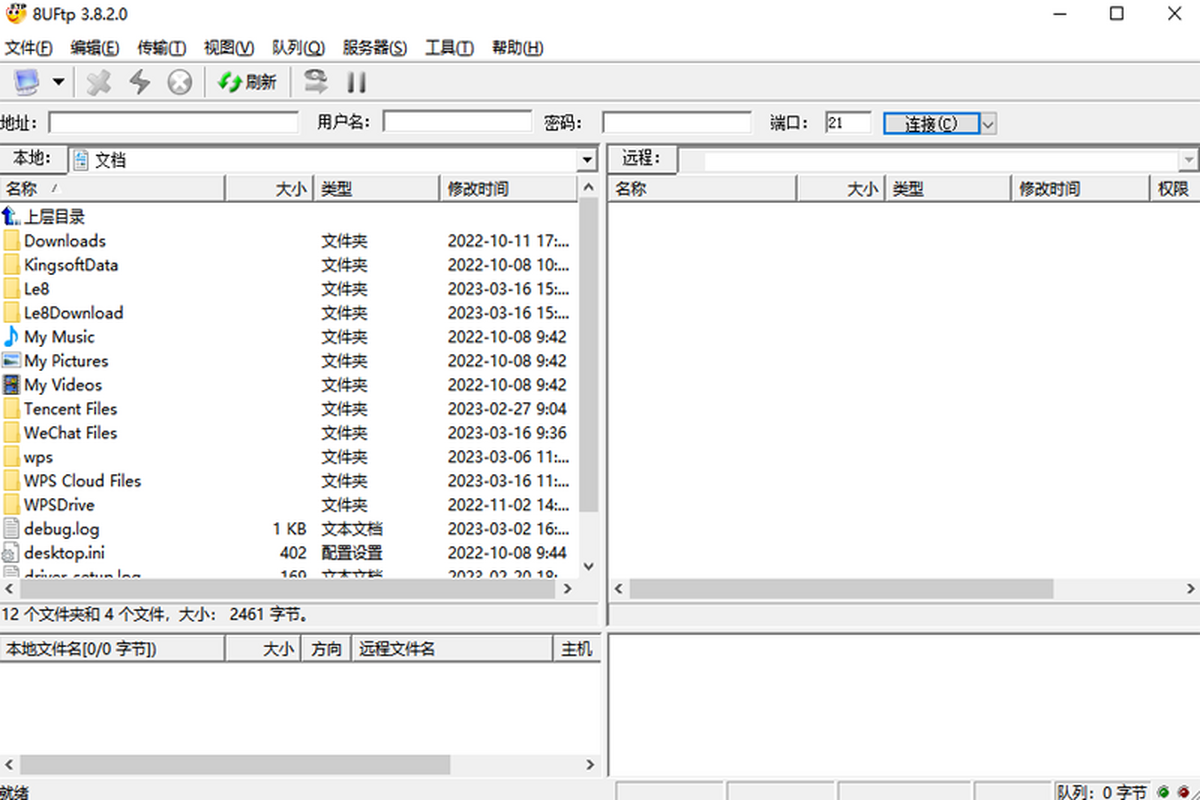
Task: Click the pause transfer toolbar icon
Action: [356, 82]
